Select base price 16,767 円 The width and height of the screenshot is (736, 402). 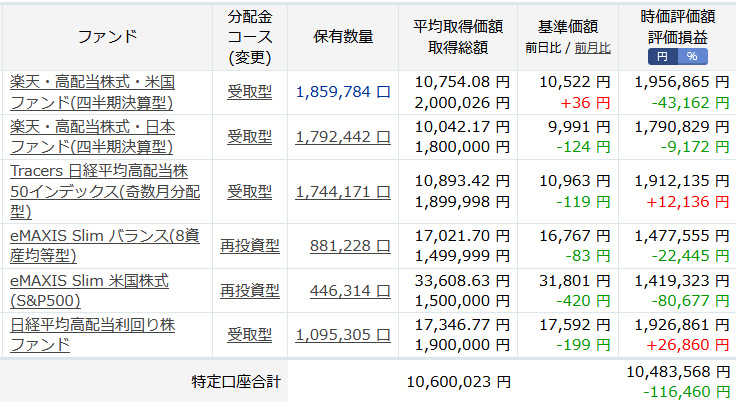pyautogui.click(x=575, y=236)
